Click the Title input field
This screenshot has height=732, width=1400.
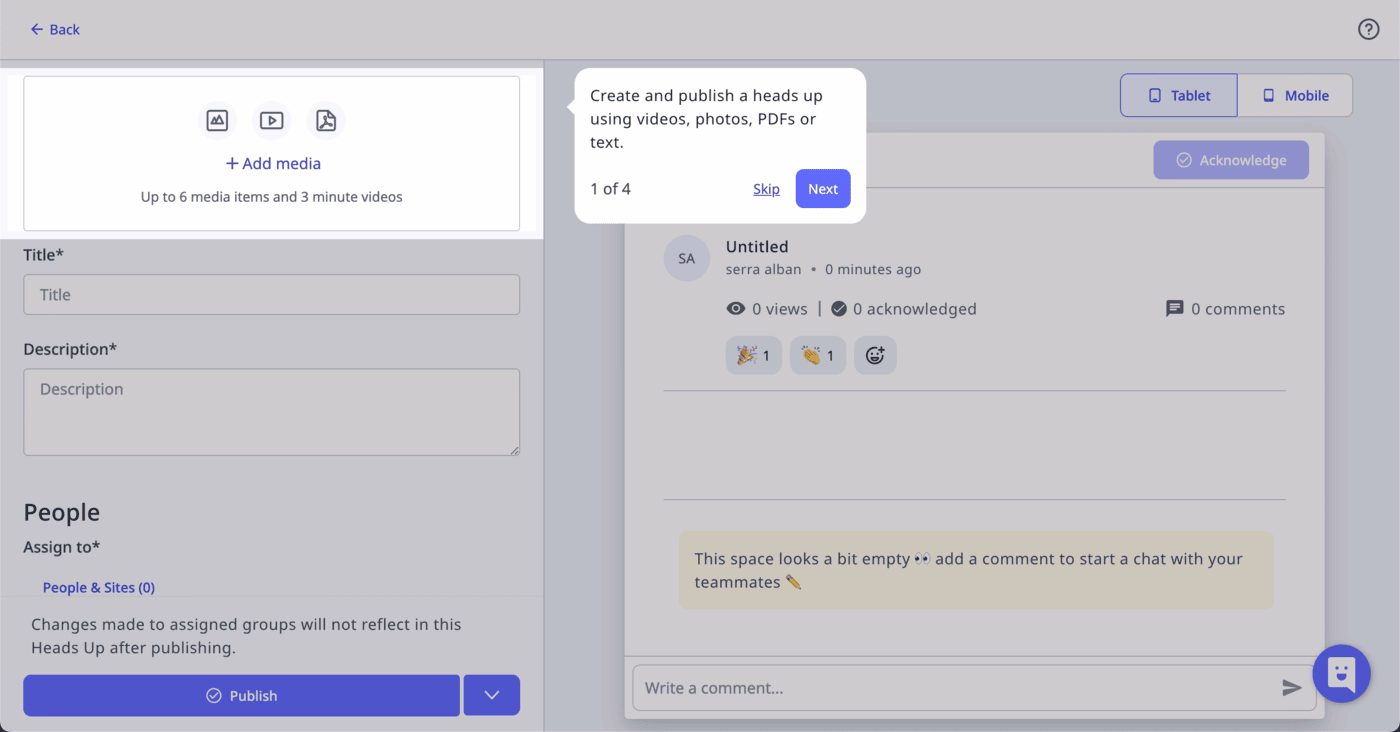point(271,294)
